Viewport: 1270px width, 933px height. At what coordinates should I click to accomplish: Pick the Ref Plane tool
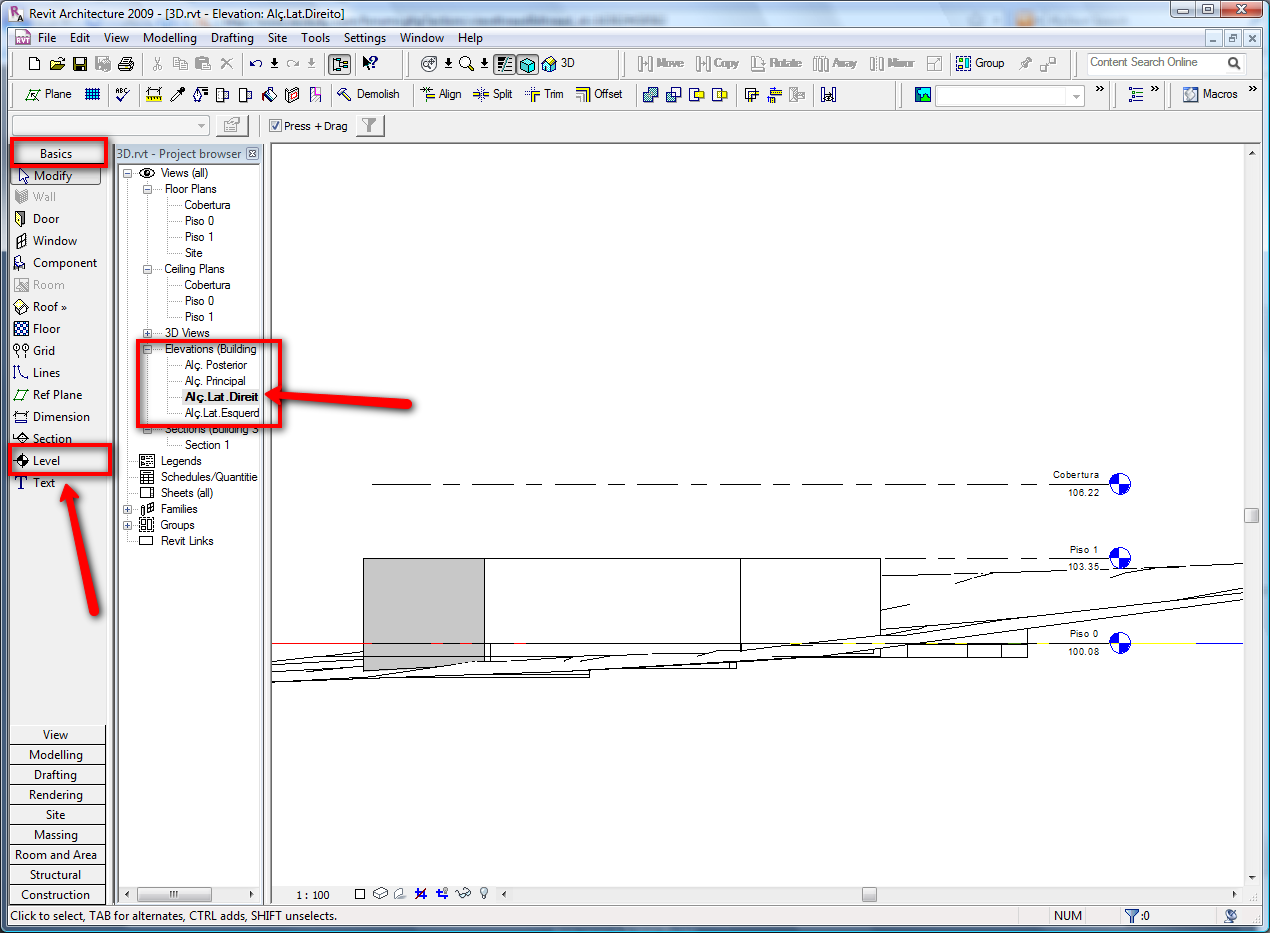(x=56, y=395)
